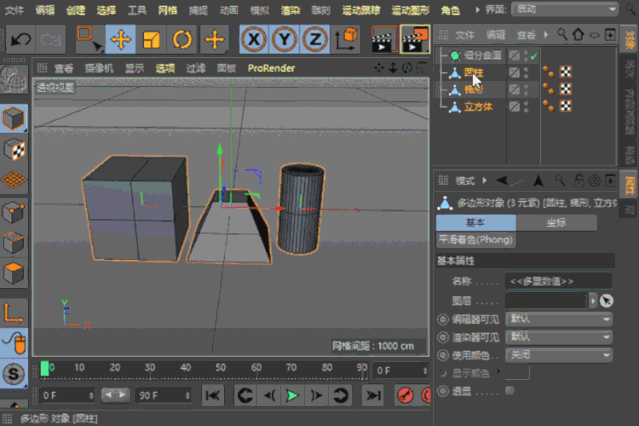
Task: Click the Undo arrow icon
Action: pyautogui.click(x=21, y=40)
